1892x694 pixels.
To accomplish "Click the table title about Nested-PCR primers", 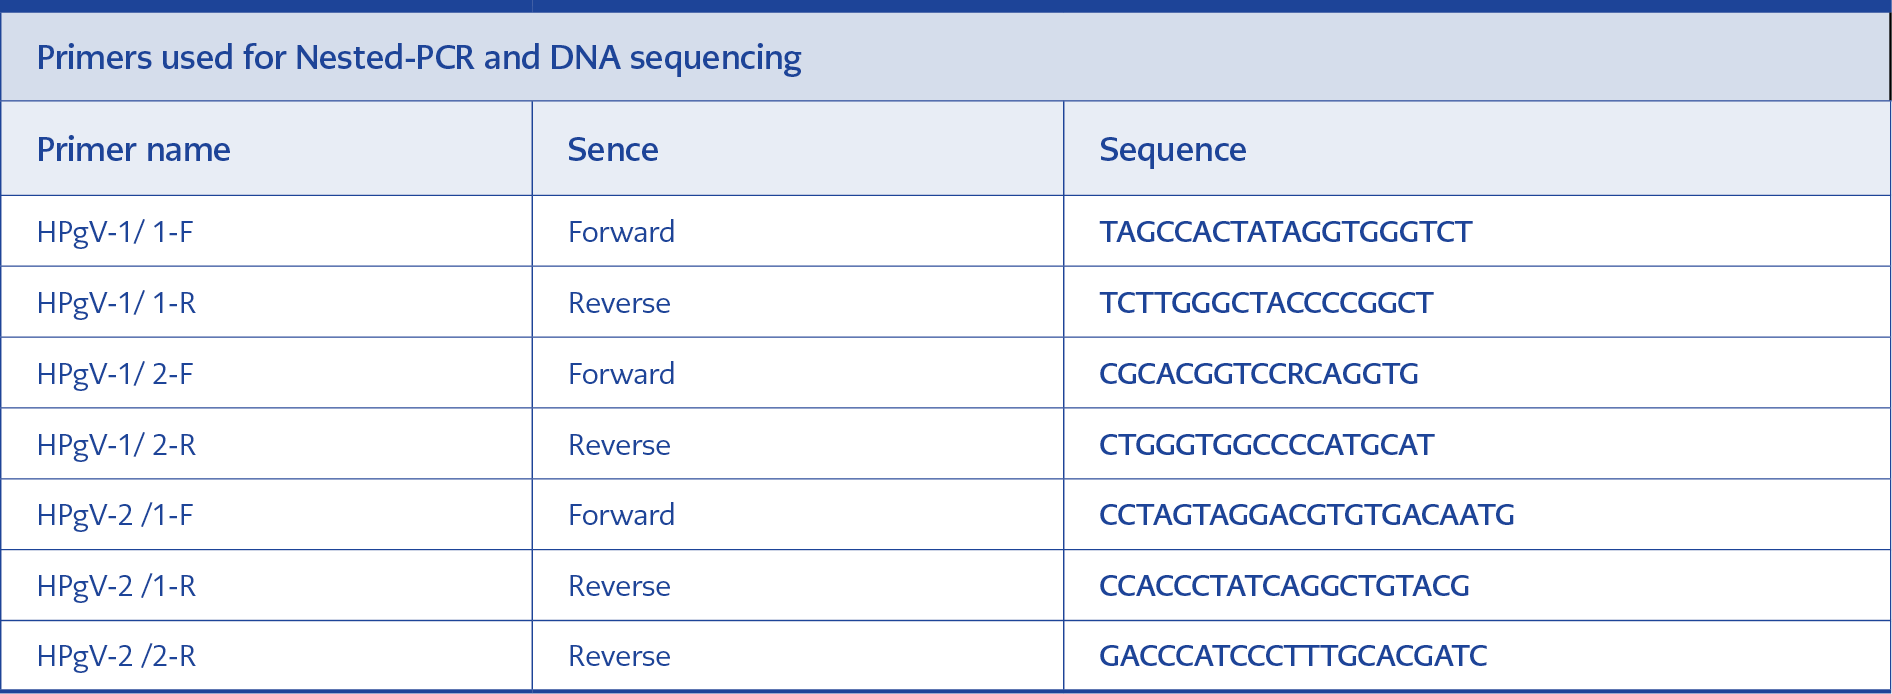I will 419,58.
